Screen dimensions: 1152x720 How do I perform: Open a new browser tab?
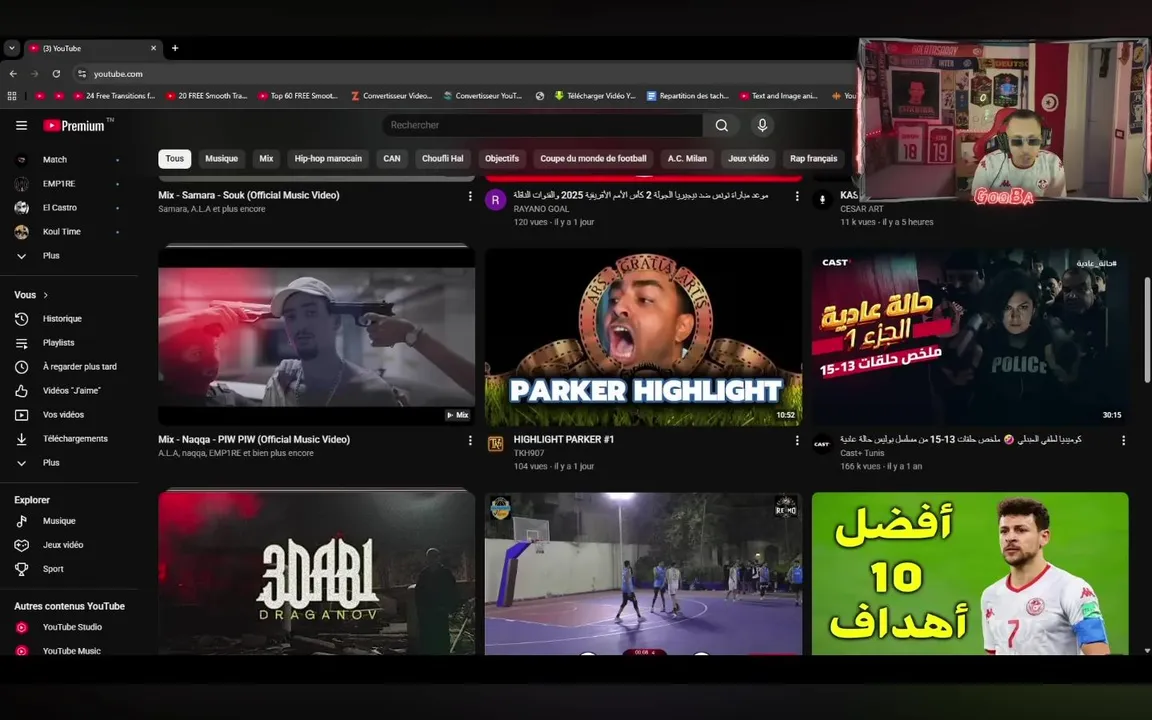175,48
